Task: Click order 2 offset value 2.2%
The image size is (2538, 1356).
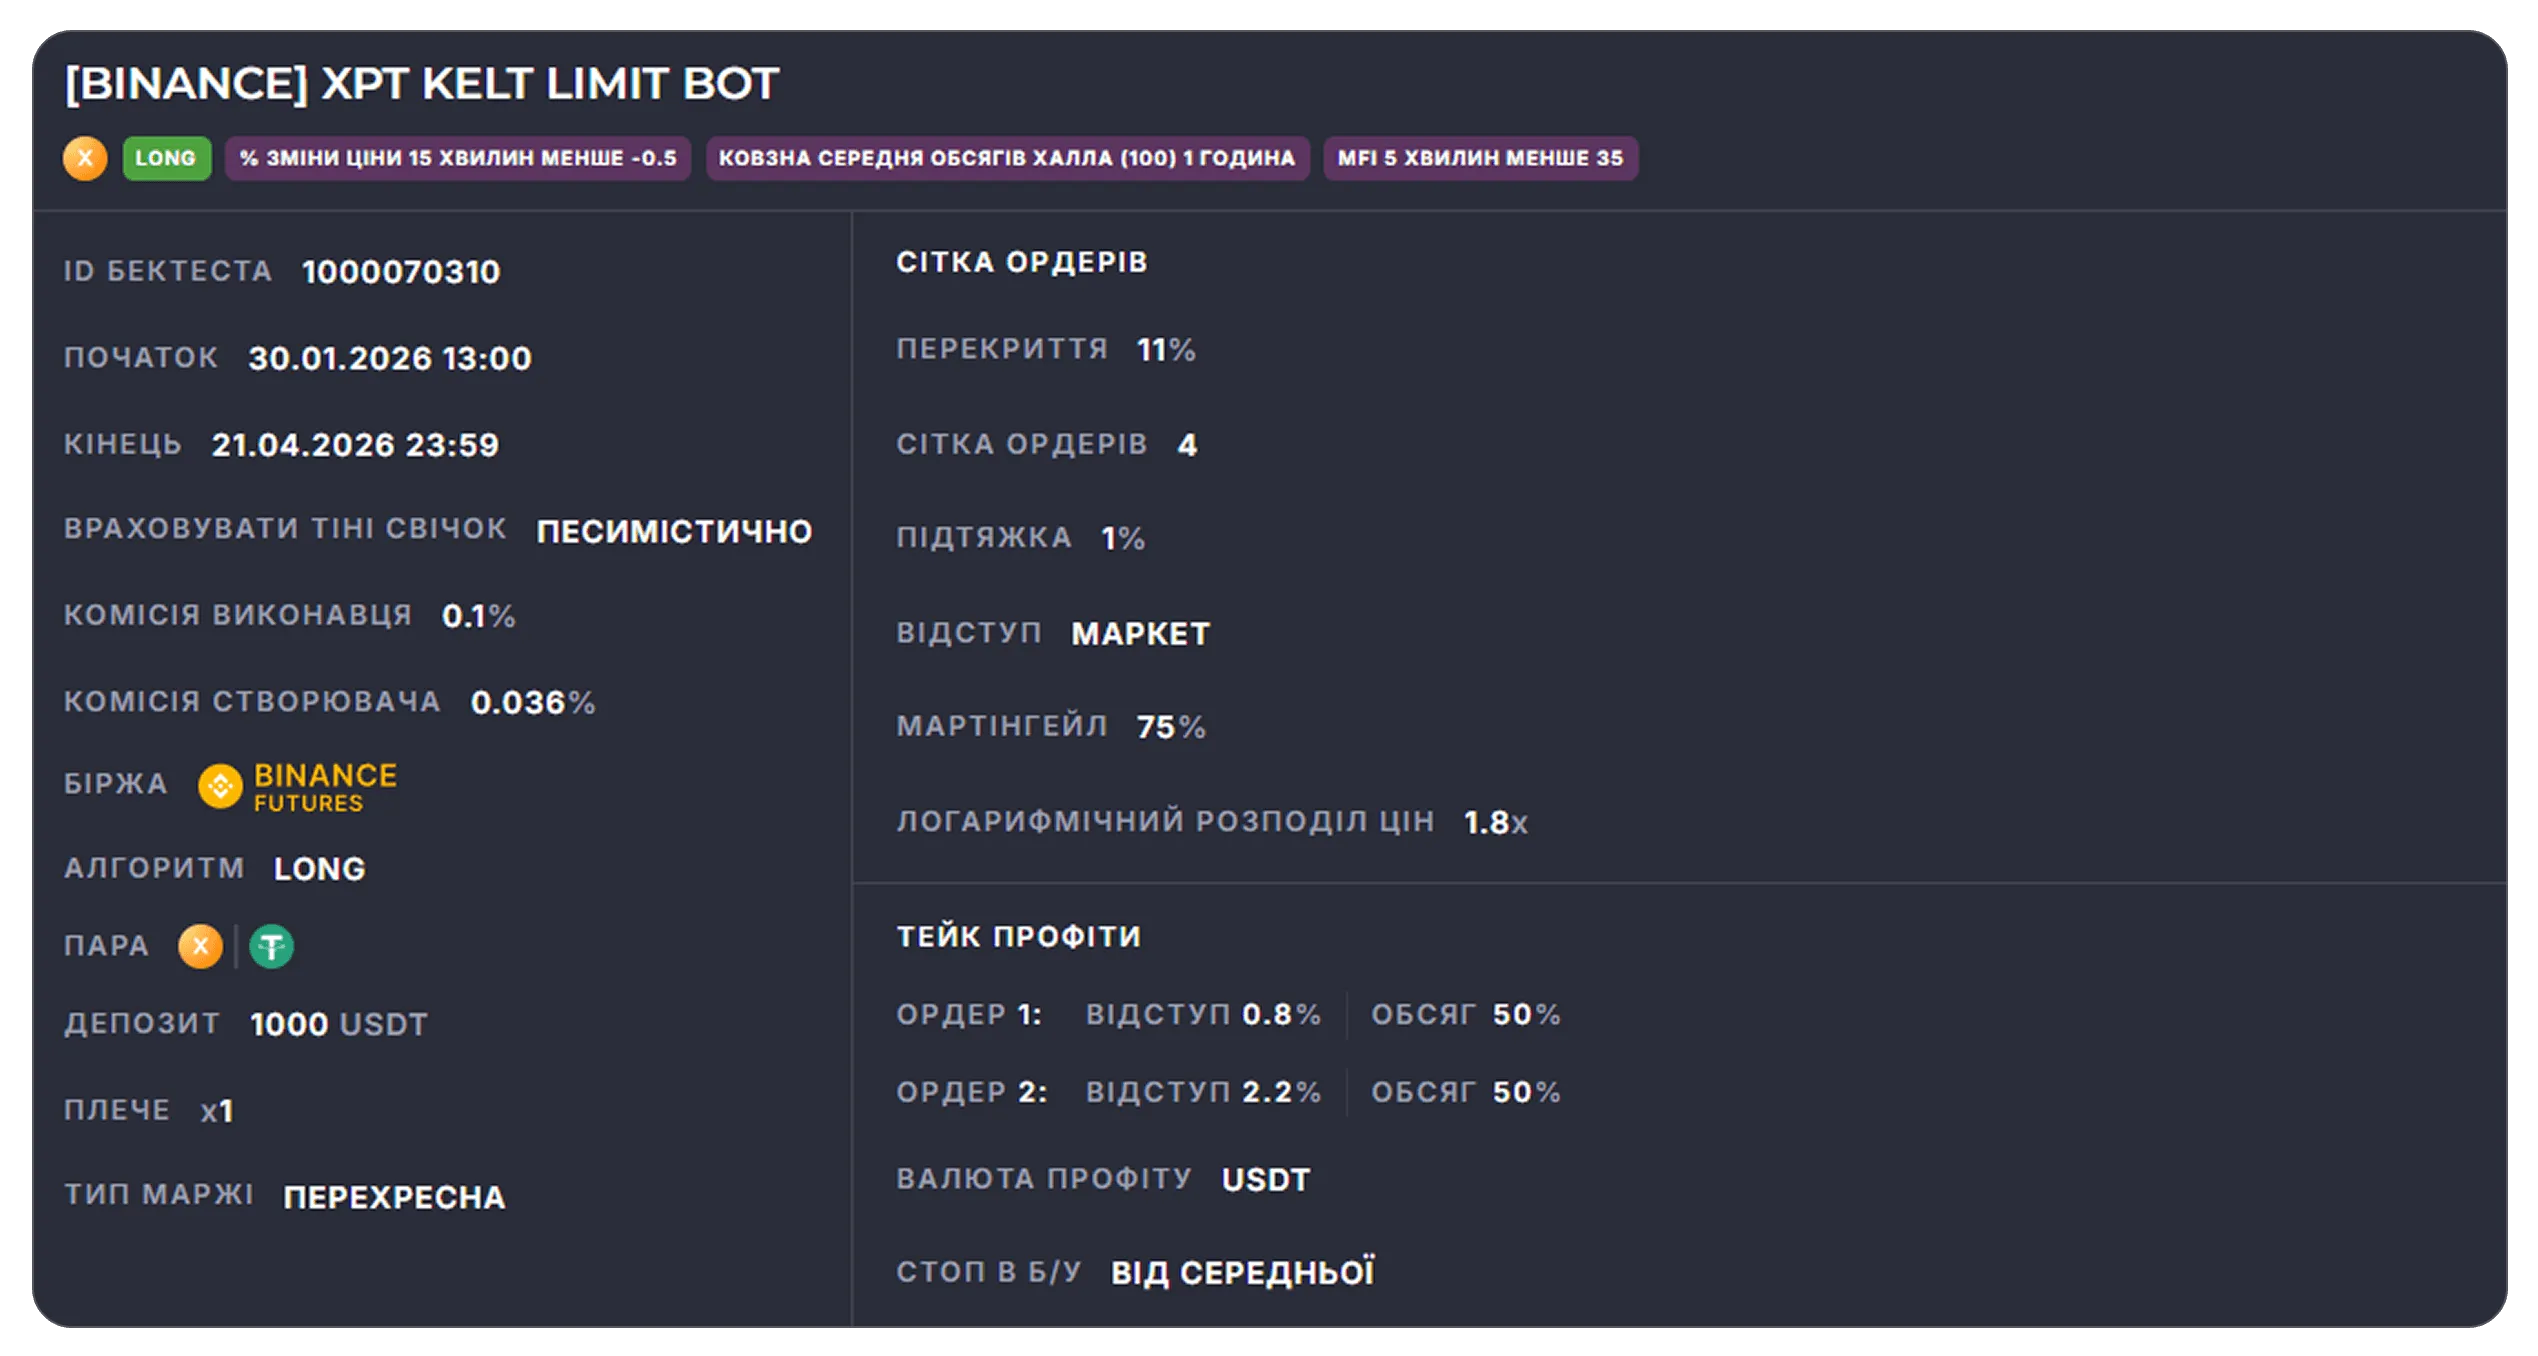Action: point(1282,1092)
